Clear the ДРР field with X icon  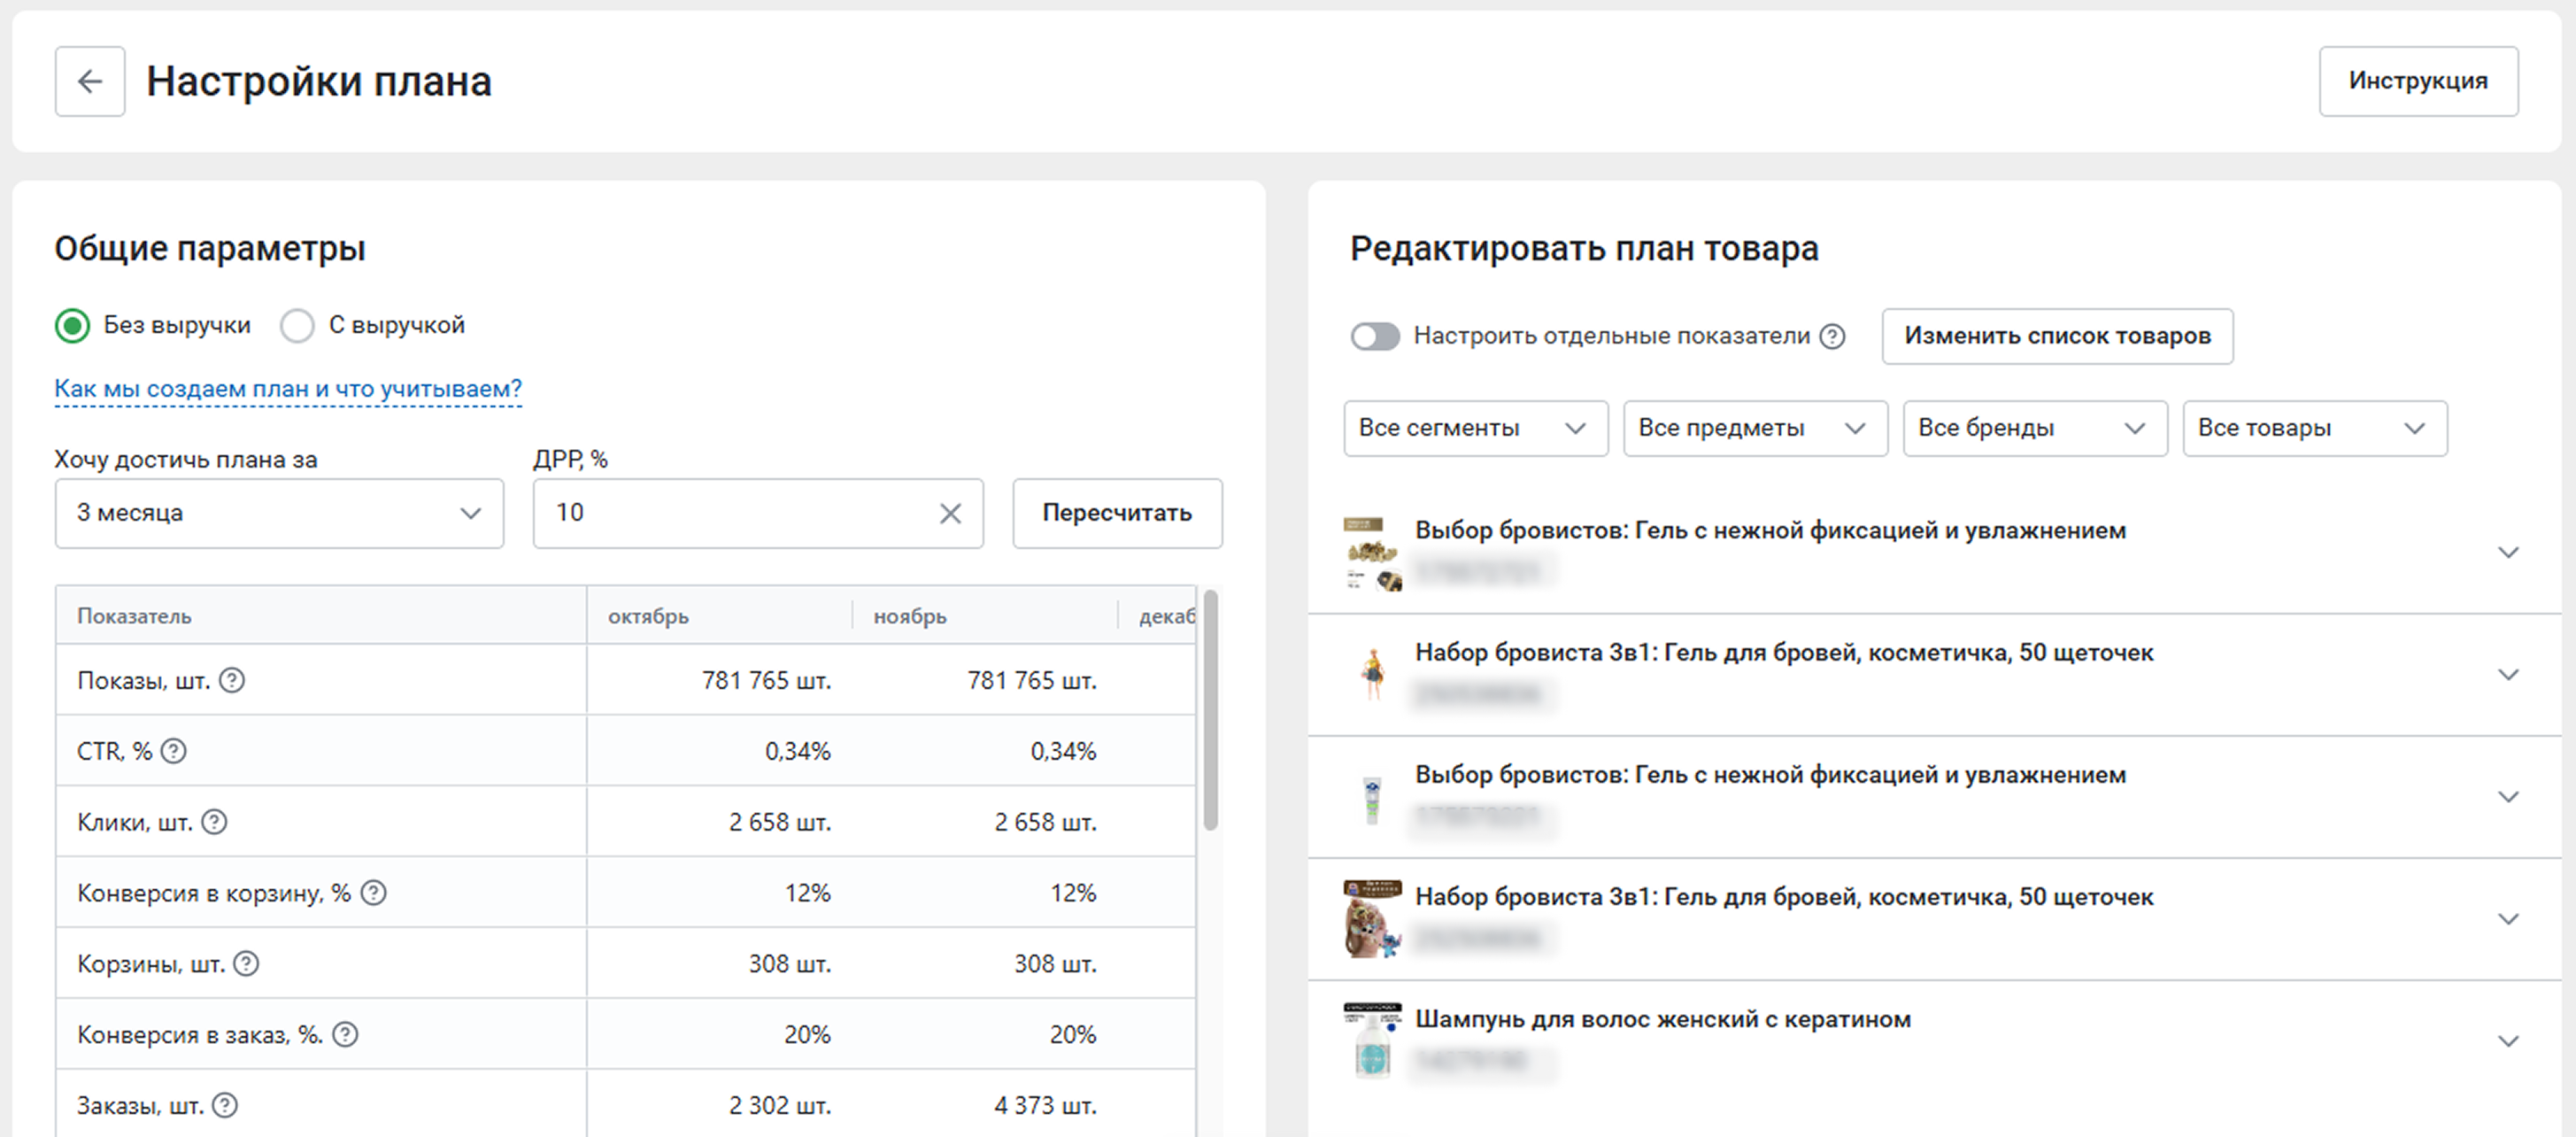tap(950, 513)
